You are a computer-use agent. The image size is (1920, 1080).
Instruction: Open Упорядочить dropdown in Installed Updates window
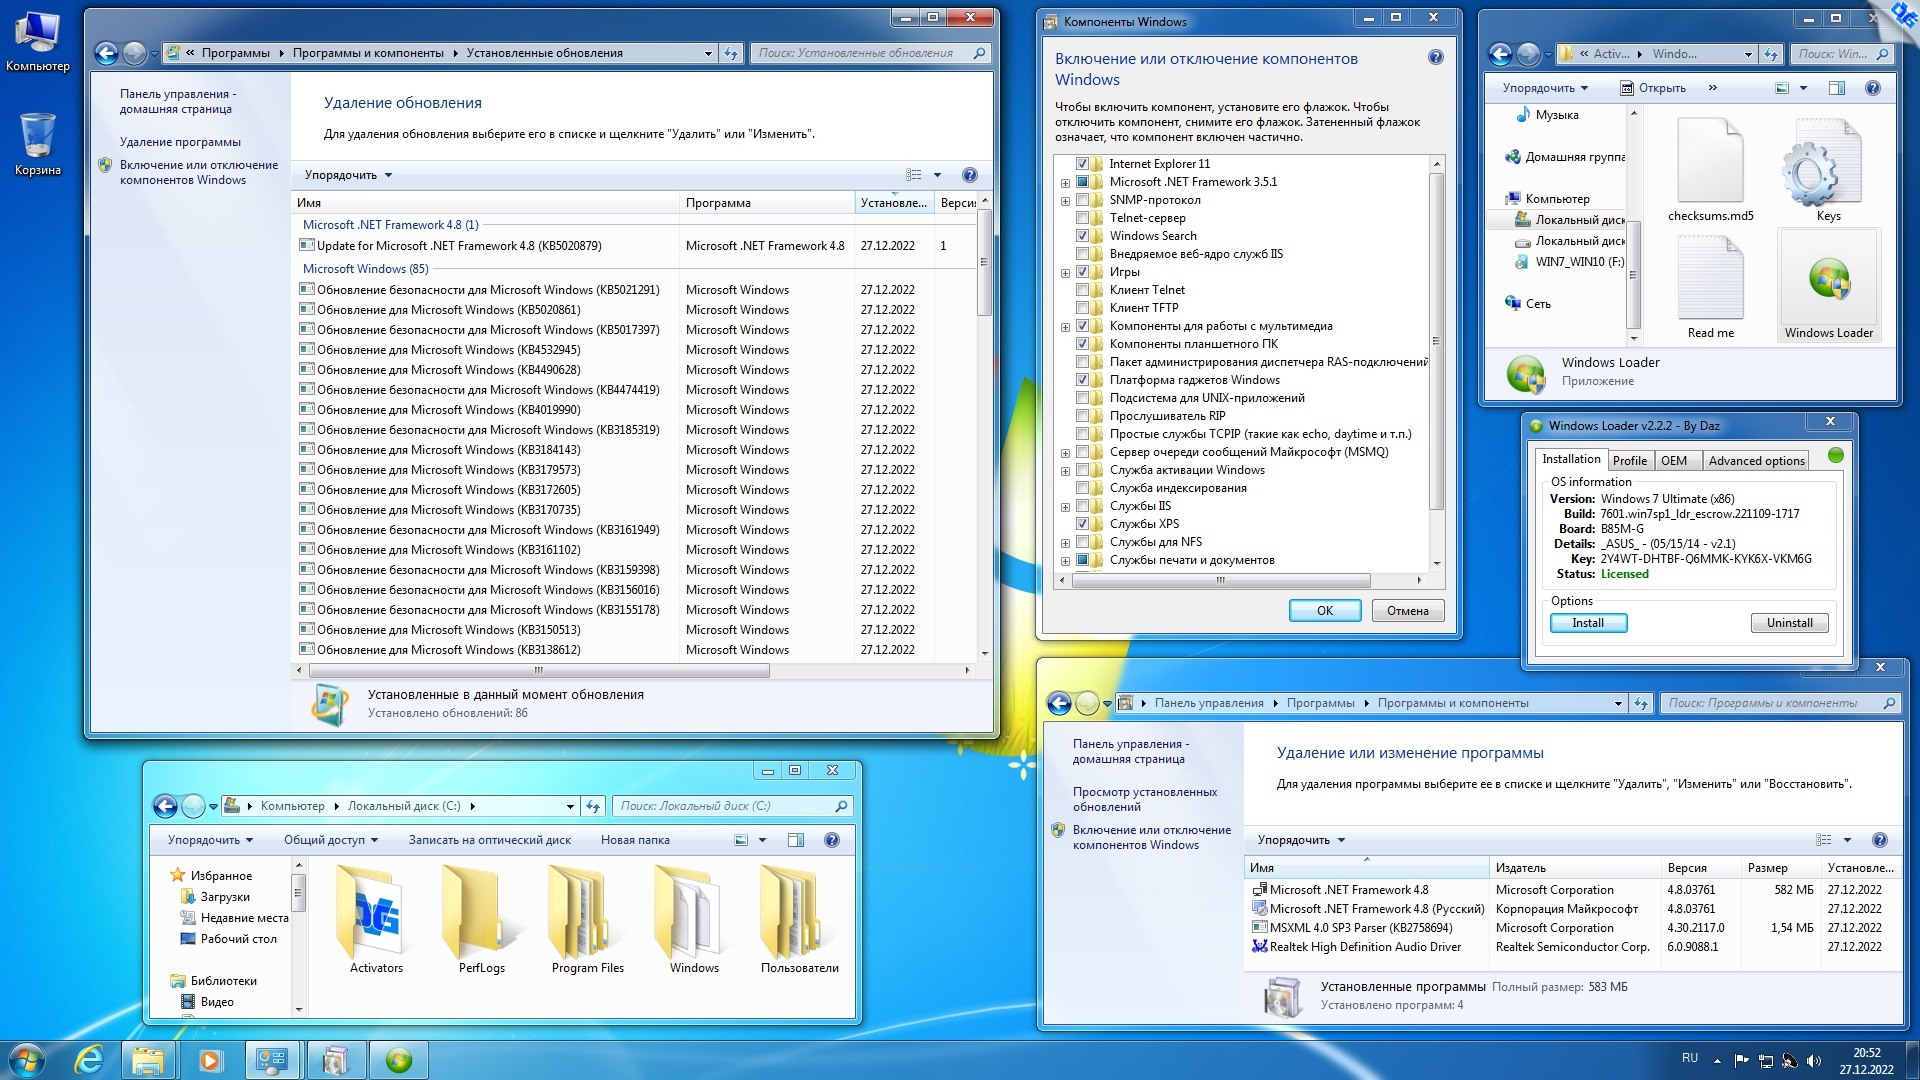pos(348,175)
